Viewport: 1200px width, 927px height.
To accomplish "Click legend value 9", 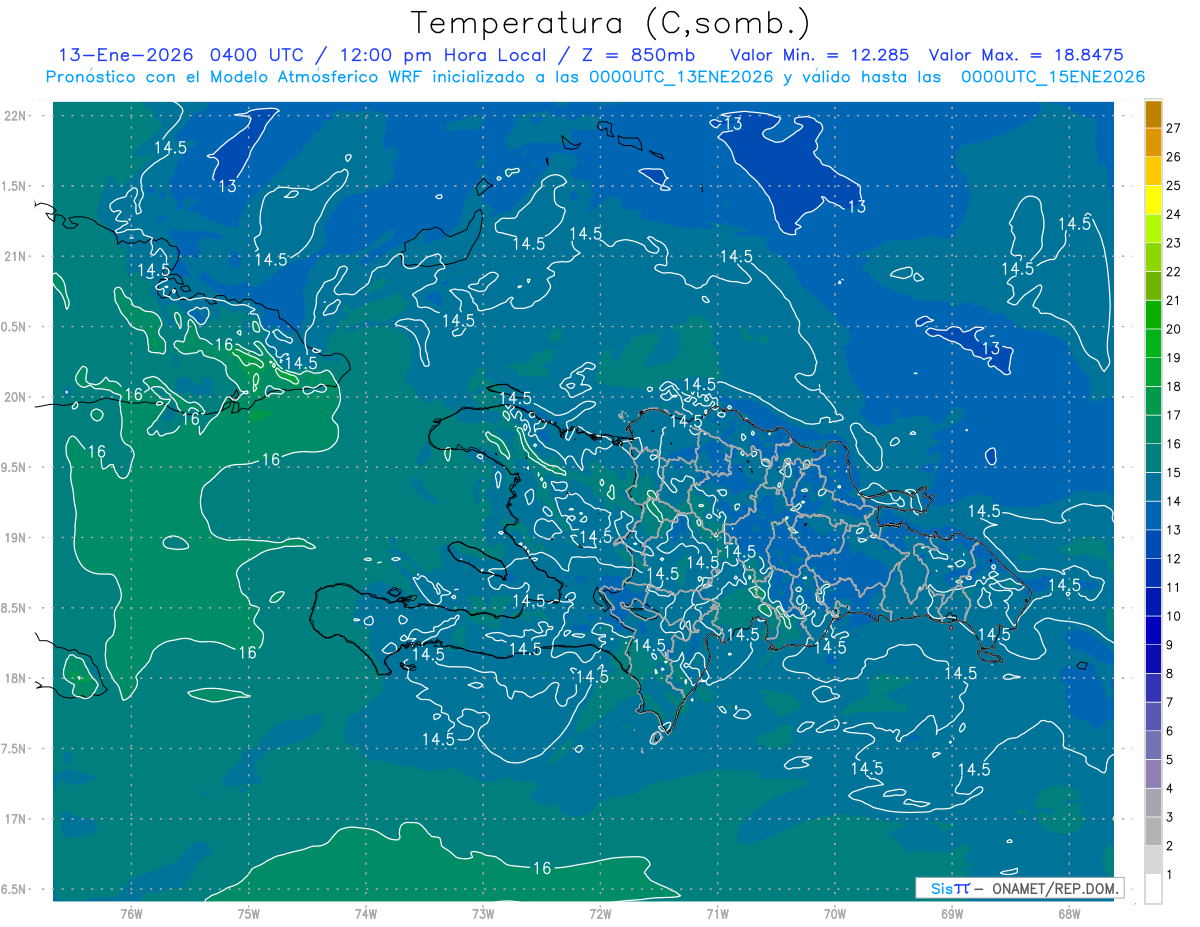I will coord(1170,645).
